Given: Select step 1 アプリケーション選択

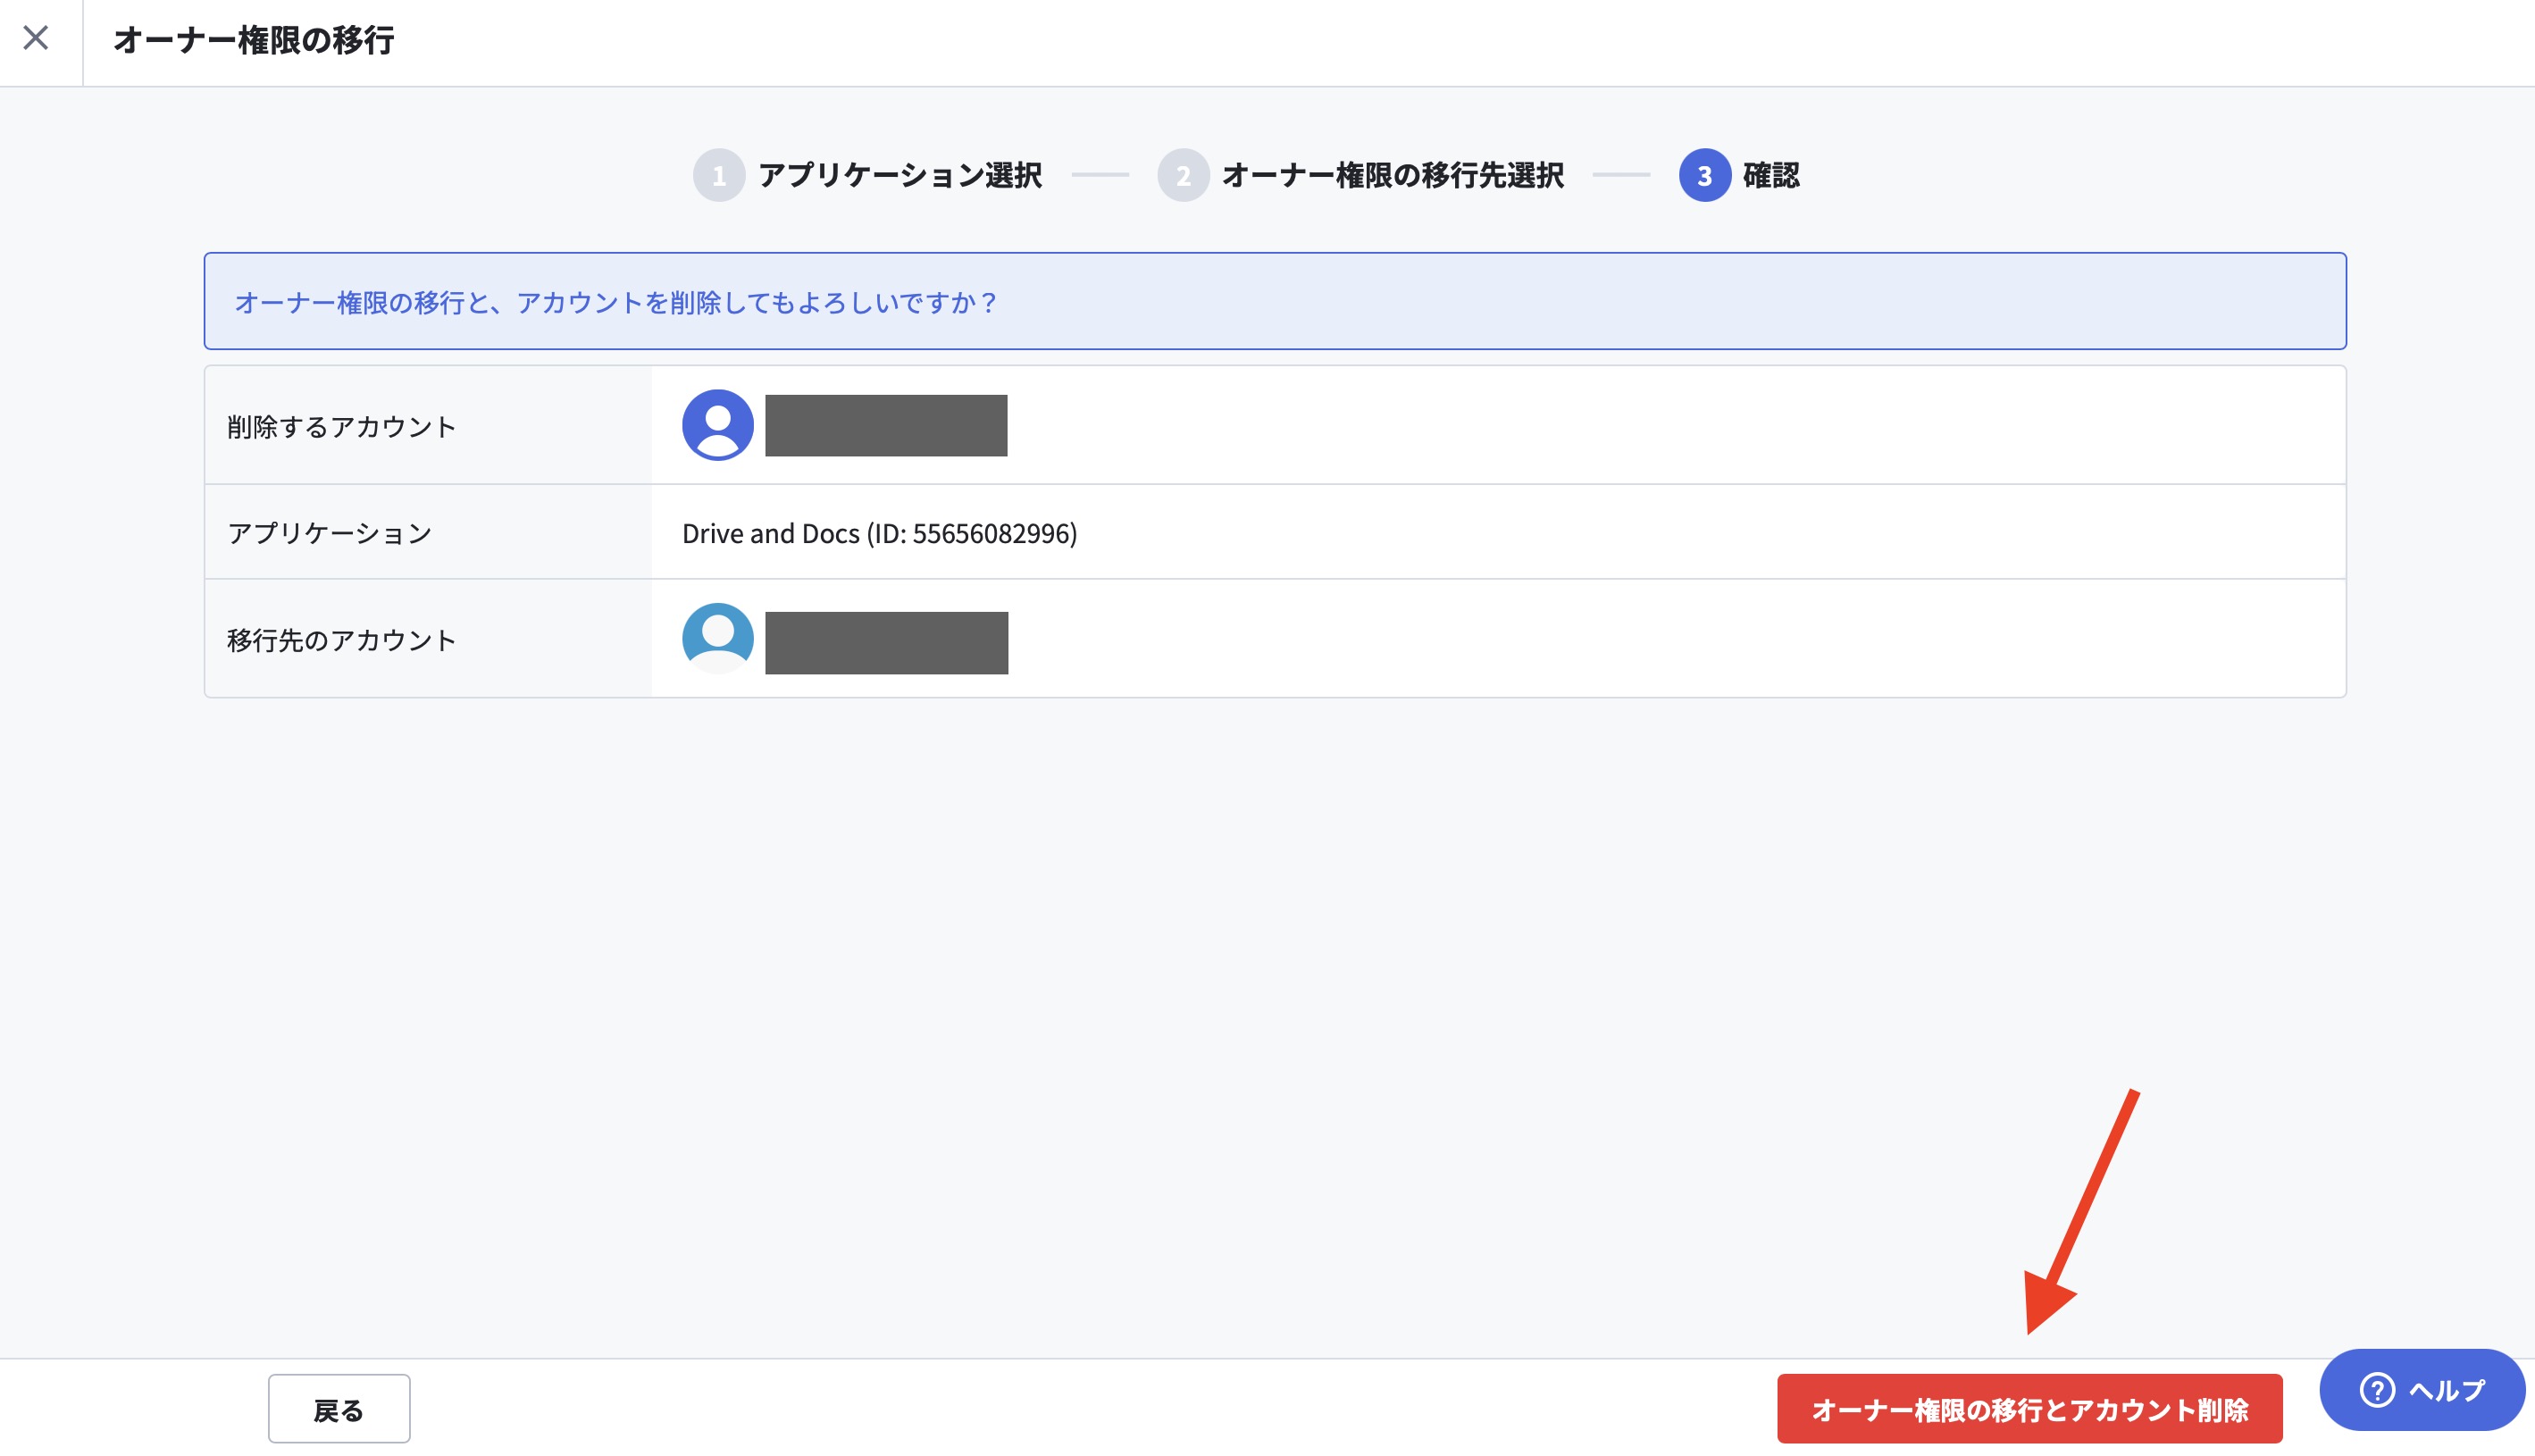Looking at the screenshot, I should point(868,175).
